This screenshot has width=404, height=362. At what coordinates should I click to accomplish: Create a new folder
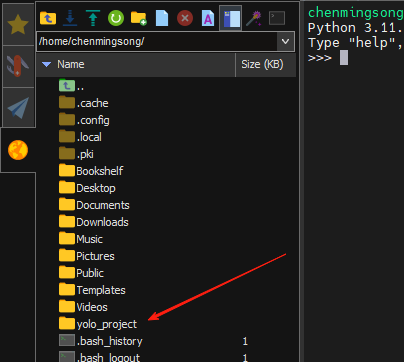pos(139,18)
